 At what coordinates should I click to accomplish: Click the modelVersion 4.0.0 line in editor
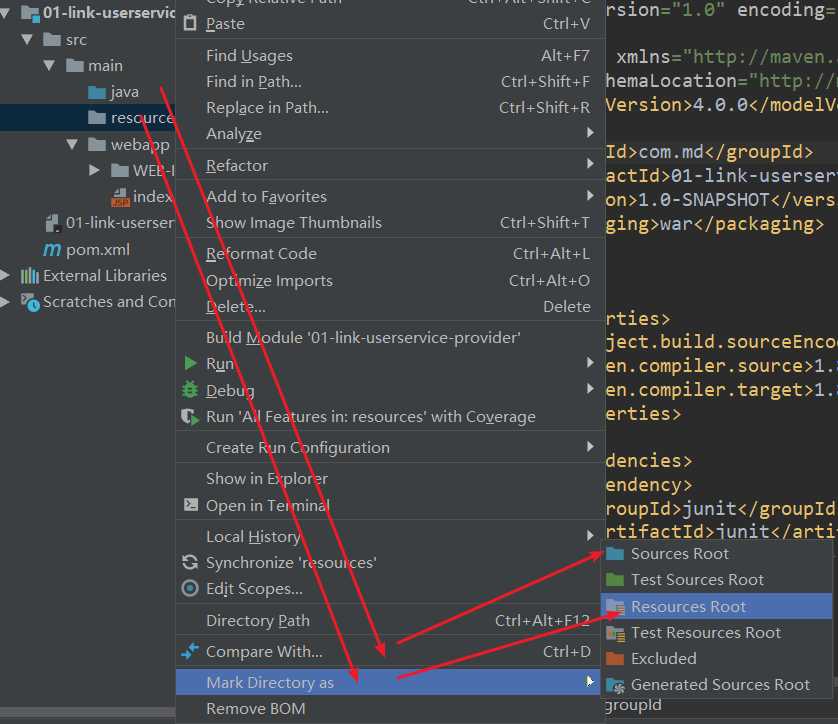(x=721, y=104)
